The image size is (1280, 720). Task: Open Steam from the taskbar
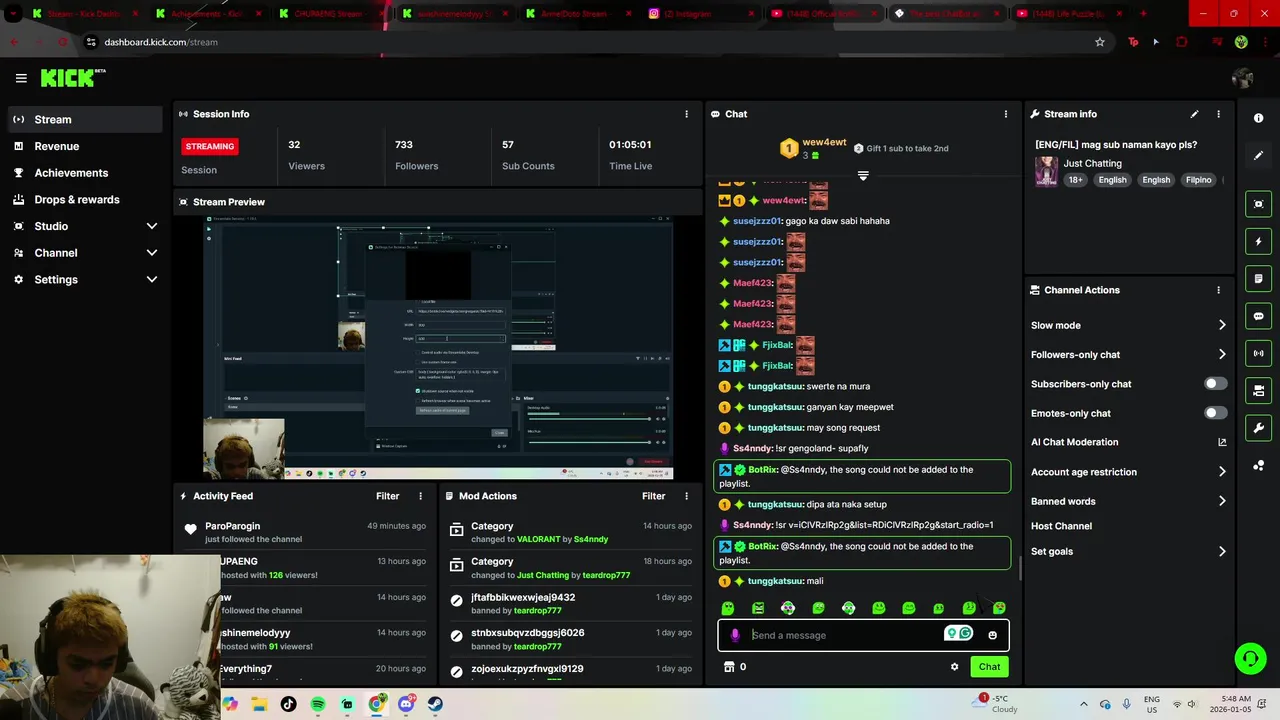tap(435, 704)
